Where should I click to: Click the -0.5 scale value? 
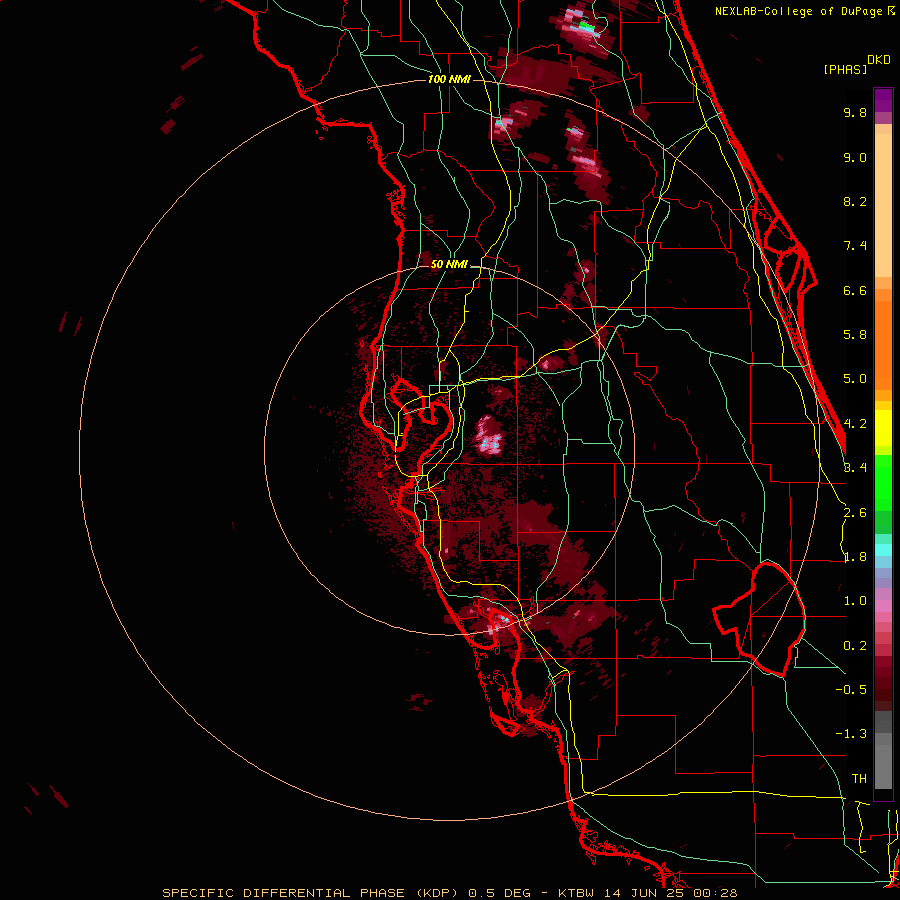[851, 690]
